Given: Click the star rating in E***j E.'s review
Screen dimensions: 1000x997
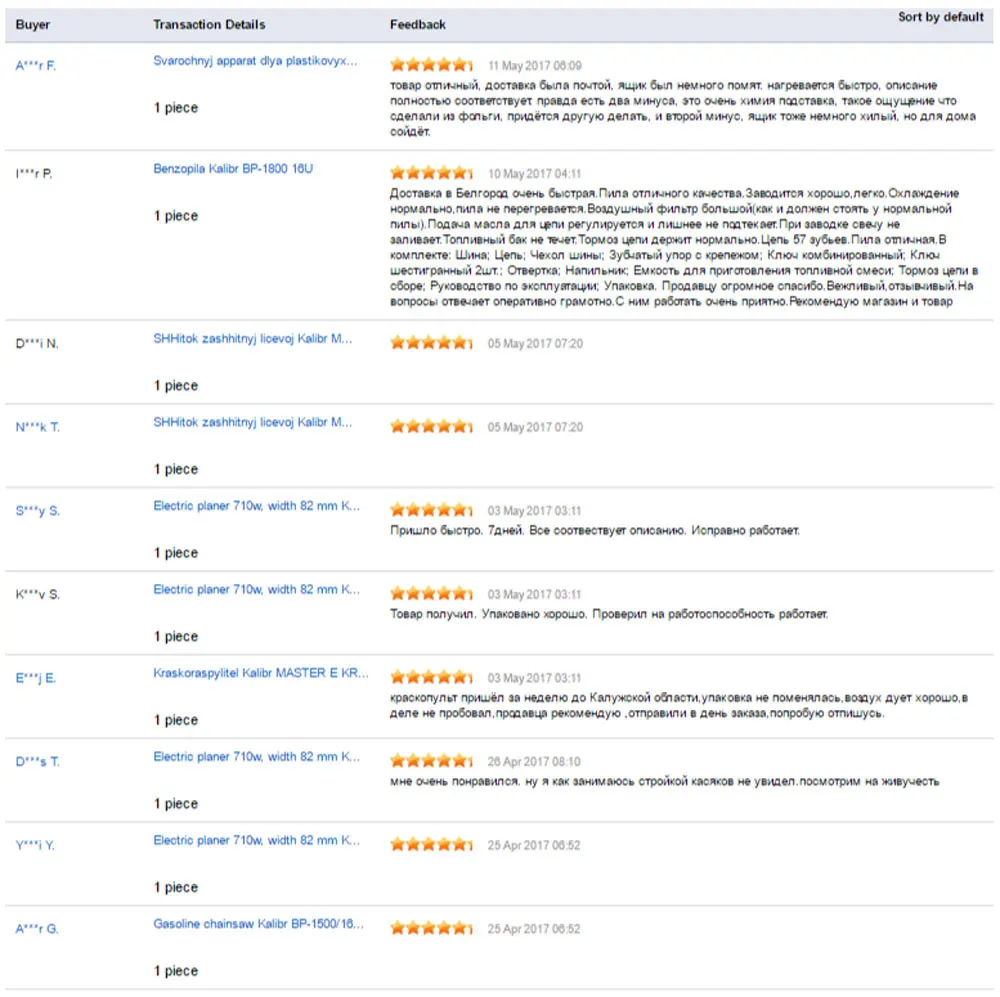Looking at the screenshot, I should tap(431, 677).
